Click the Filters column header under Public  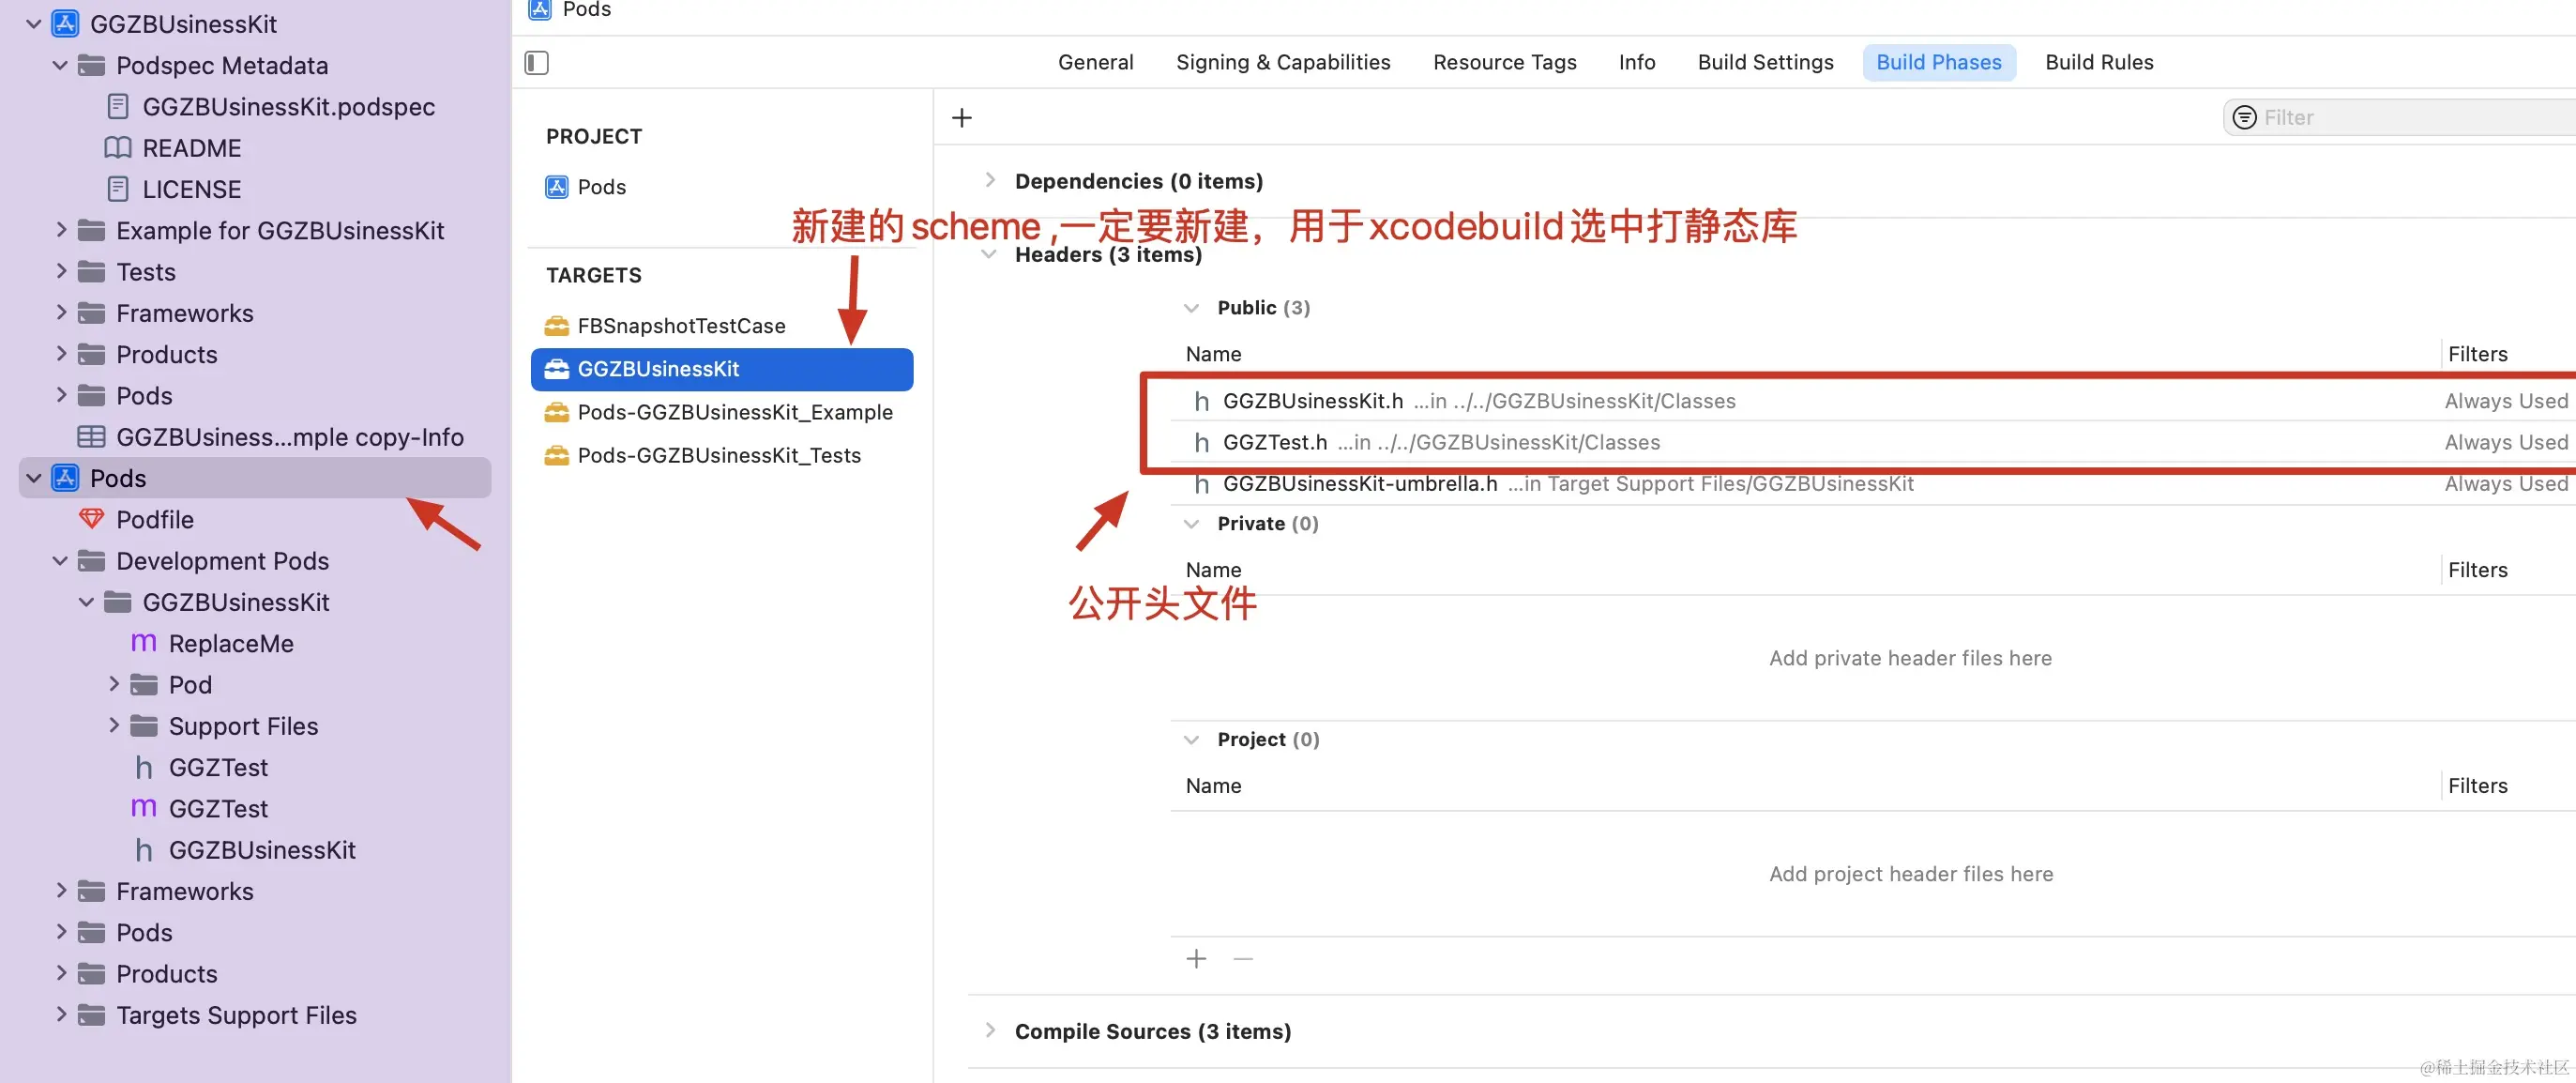pyautogui.click(x=2477, y=354)
